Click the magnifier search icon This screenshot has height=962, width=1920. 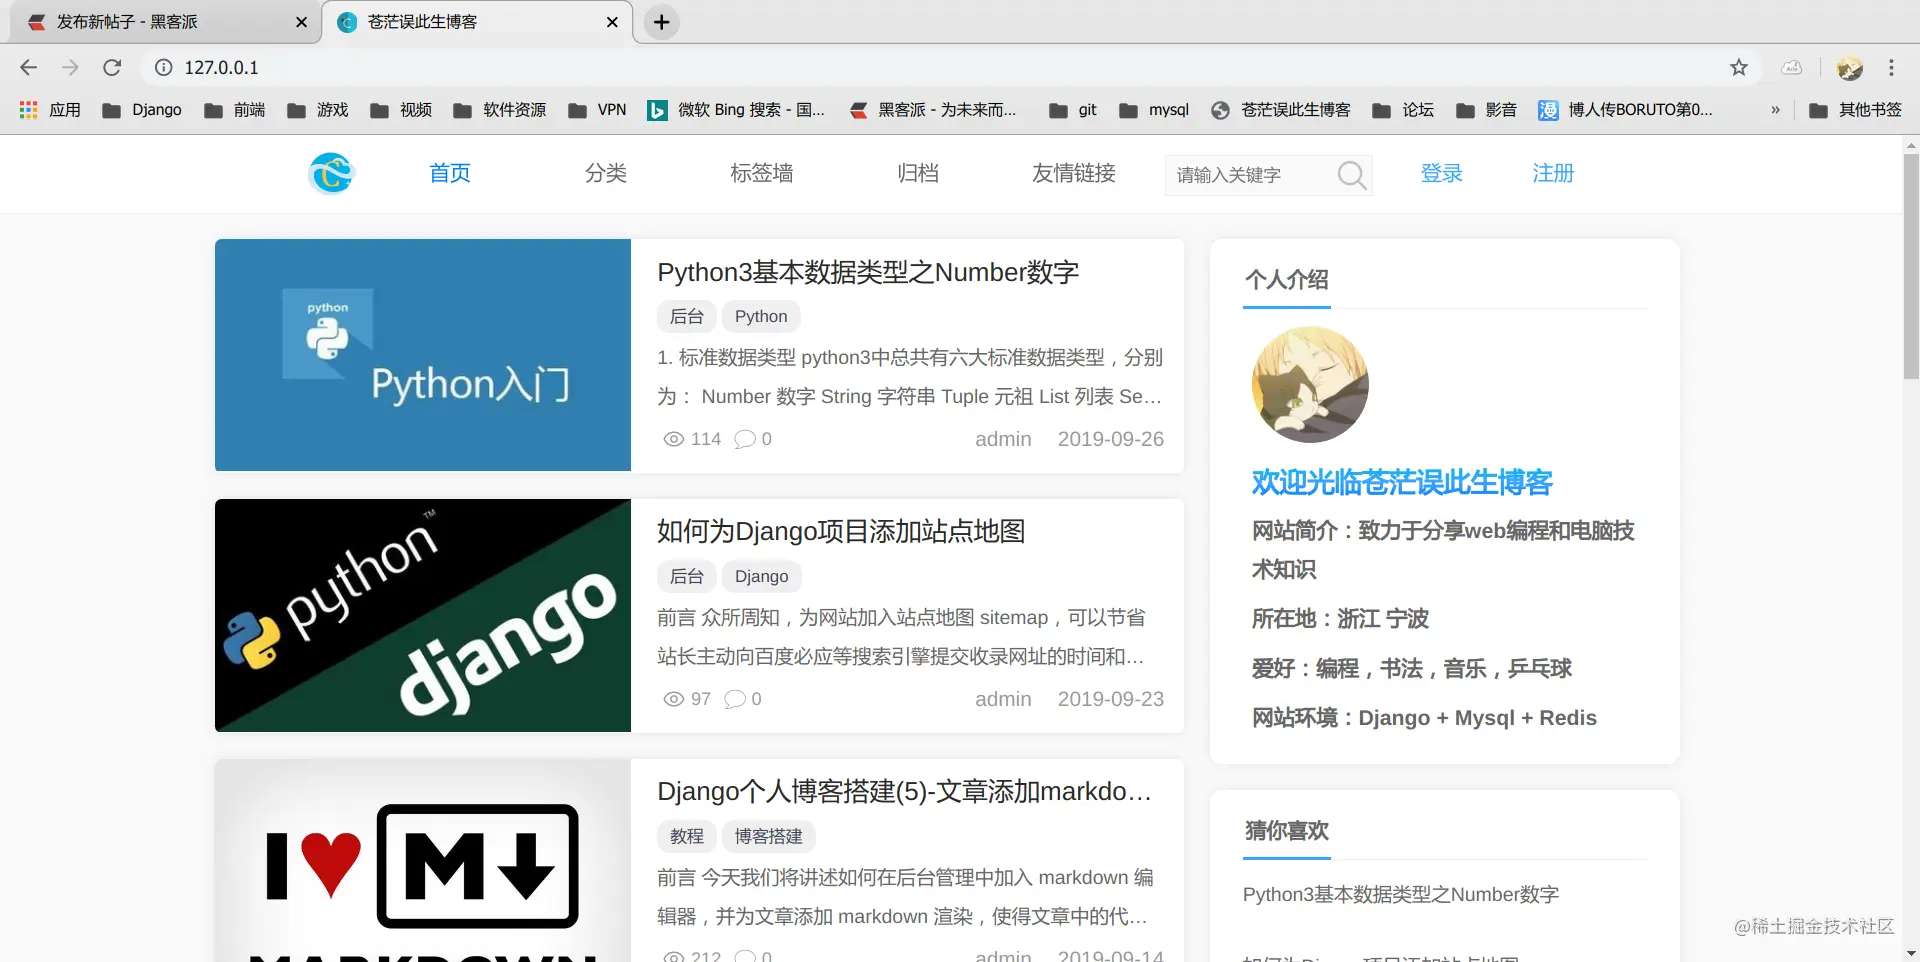pyautogui.click(x=1352, y=175)
